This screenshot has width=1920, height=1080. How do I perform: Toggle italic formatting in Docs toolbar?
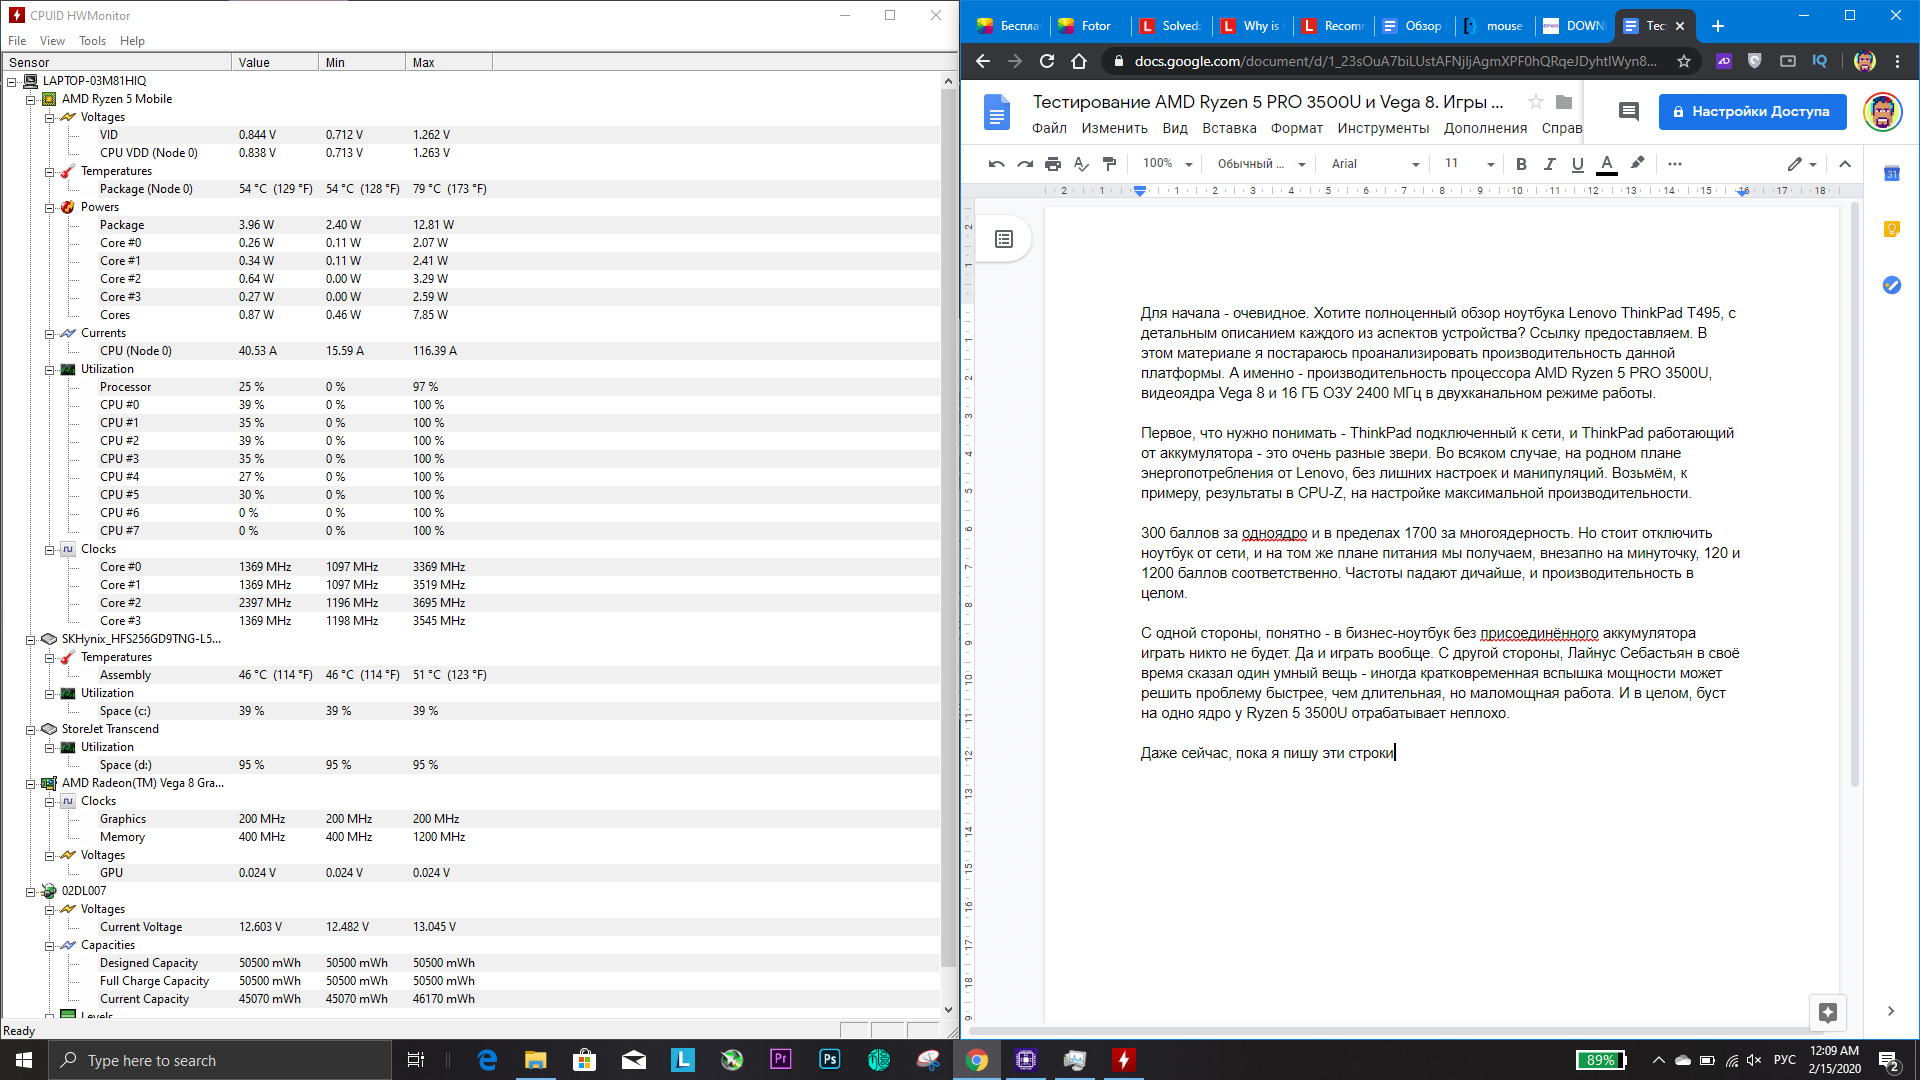1549,164
